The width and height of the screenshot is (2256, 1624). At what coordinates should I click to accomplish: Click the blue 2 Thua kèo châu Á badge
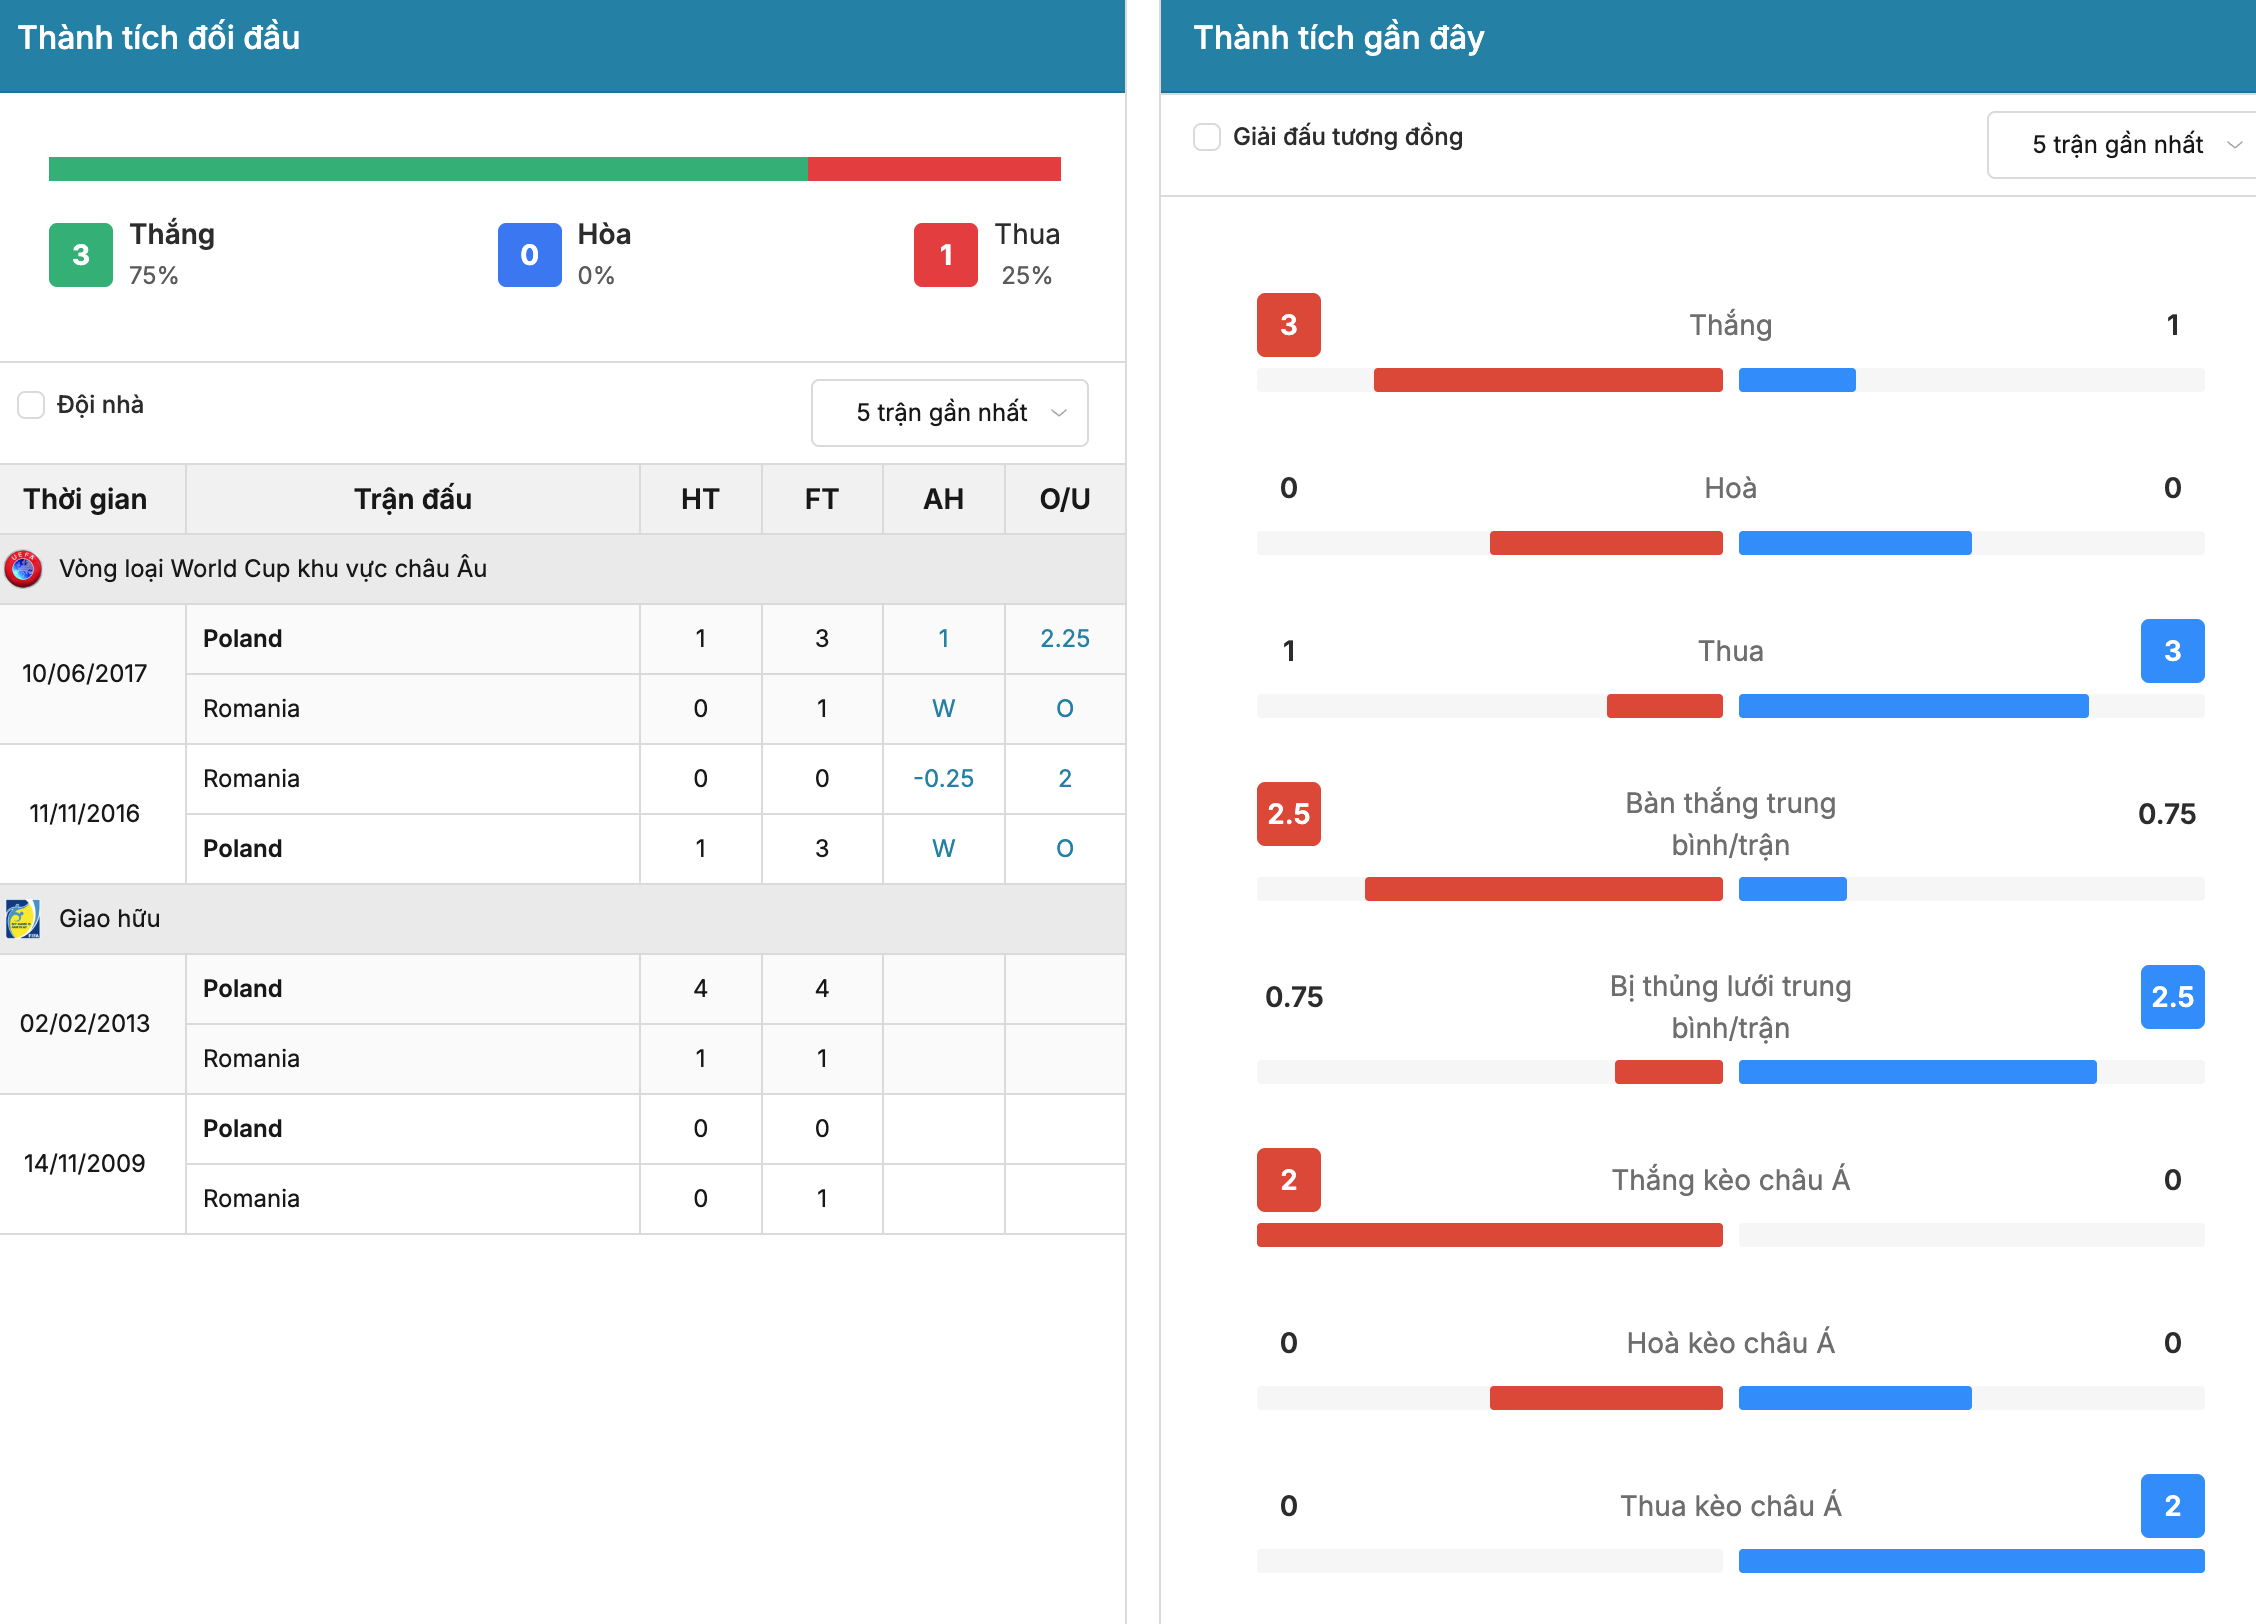click(2173, 1506)
